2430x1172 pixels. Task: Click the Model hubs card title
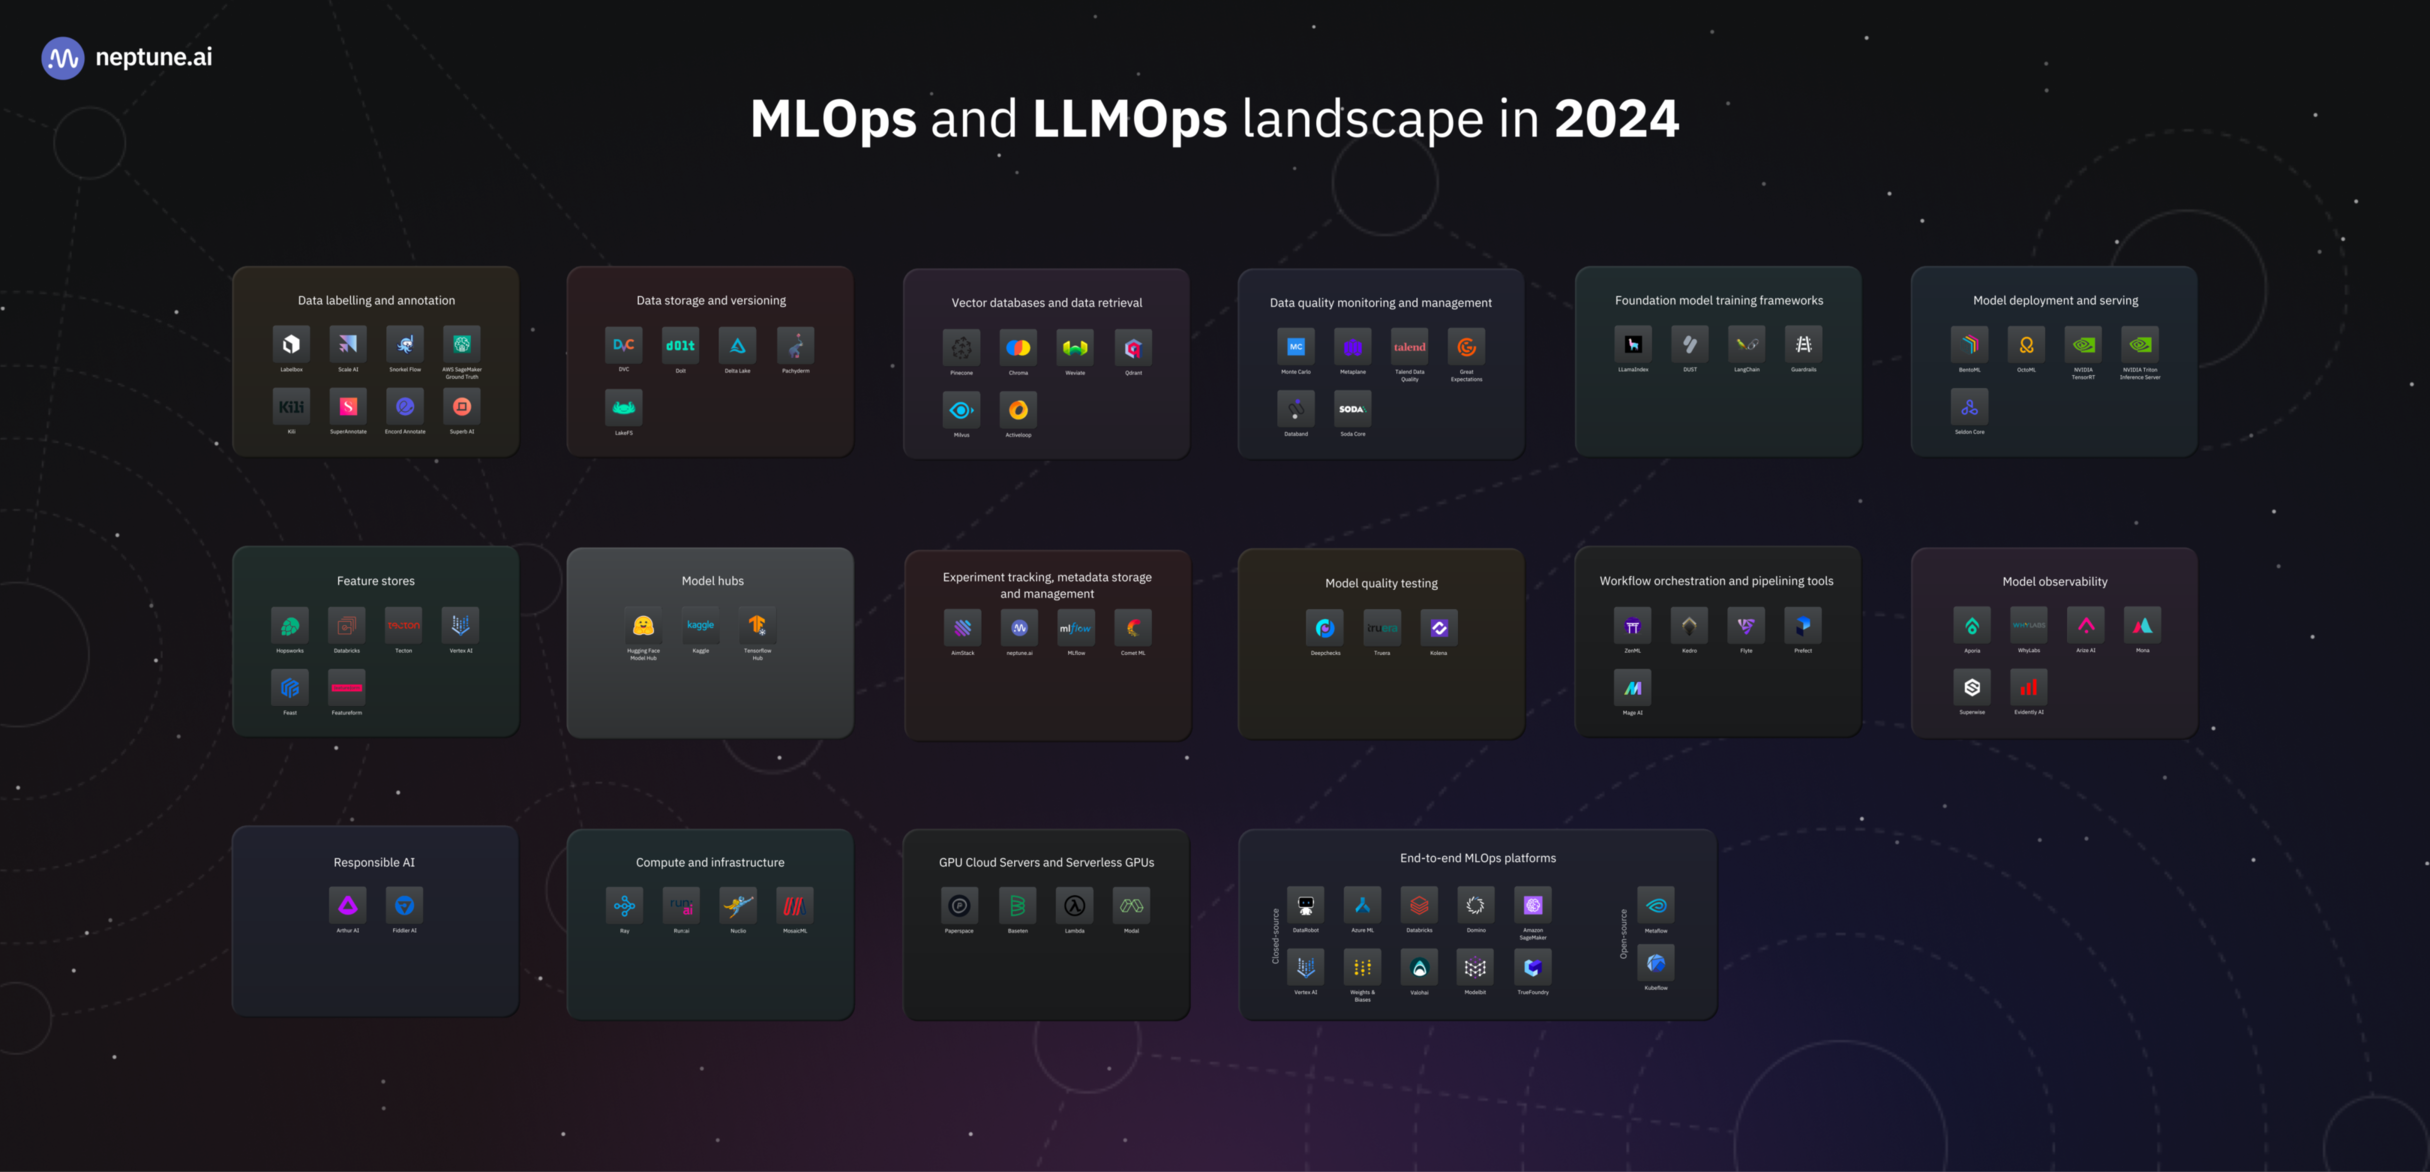pos(712,581)
